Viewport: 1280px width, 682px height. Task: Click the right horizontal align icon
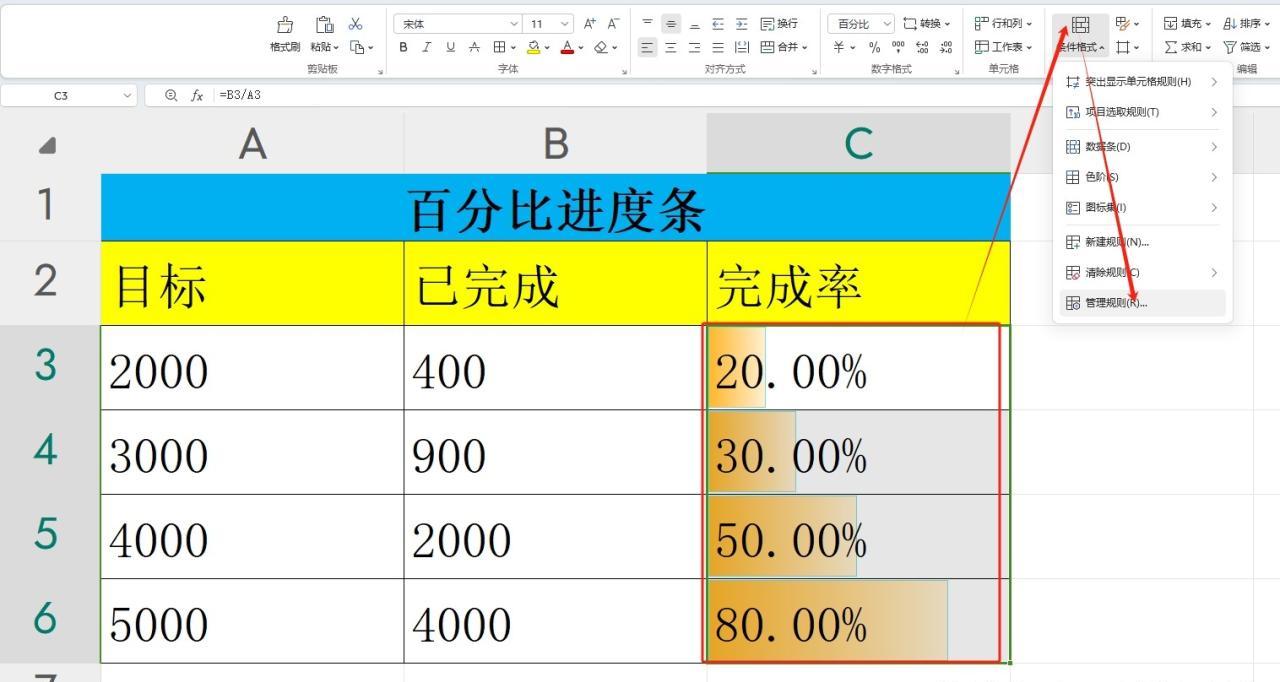click(x=695, y=47)
